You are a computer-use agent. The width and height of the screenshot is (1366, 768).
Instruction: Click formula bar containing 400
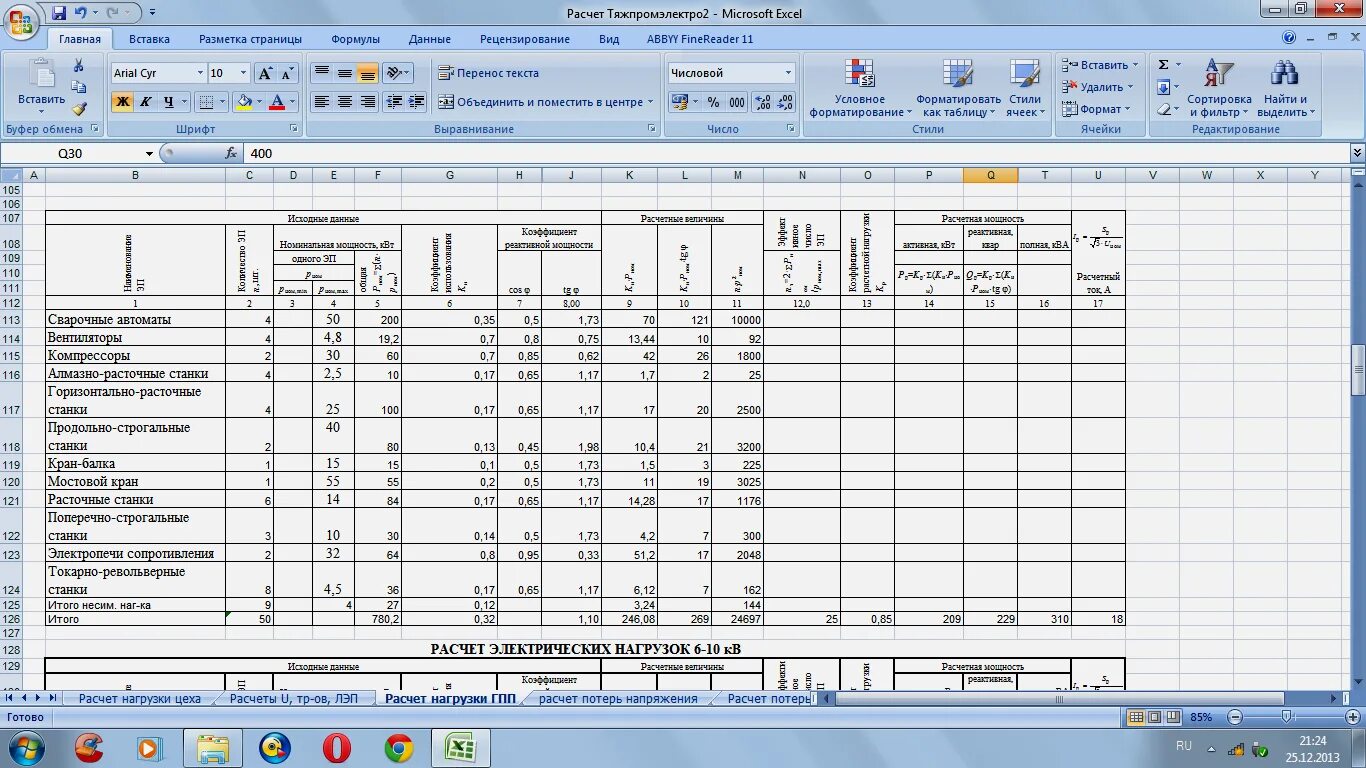(795, 154)
